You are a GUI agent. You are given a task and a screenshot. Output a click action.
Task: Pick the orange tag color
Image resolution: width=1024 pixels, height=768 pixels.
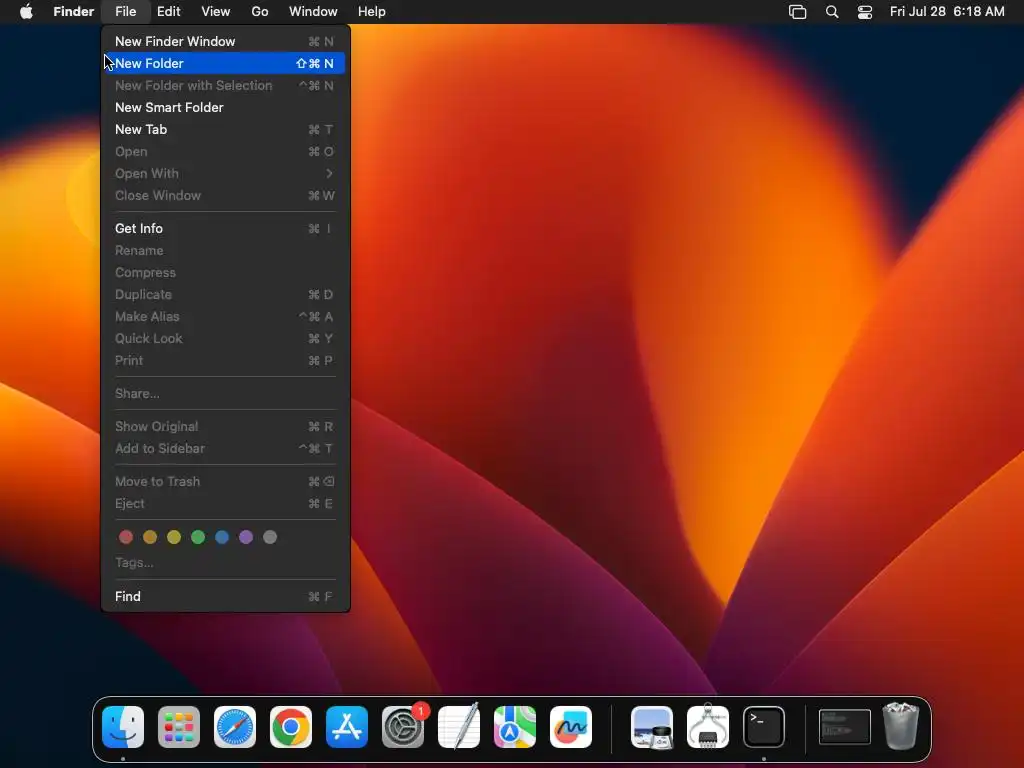[x=150, y=537]
